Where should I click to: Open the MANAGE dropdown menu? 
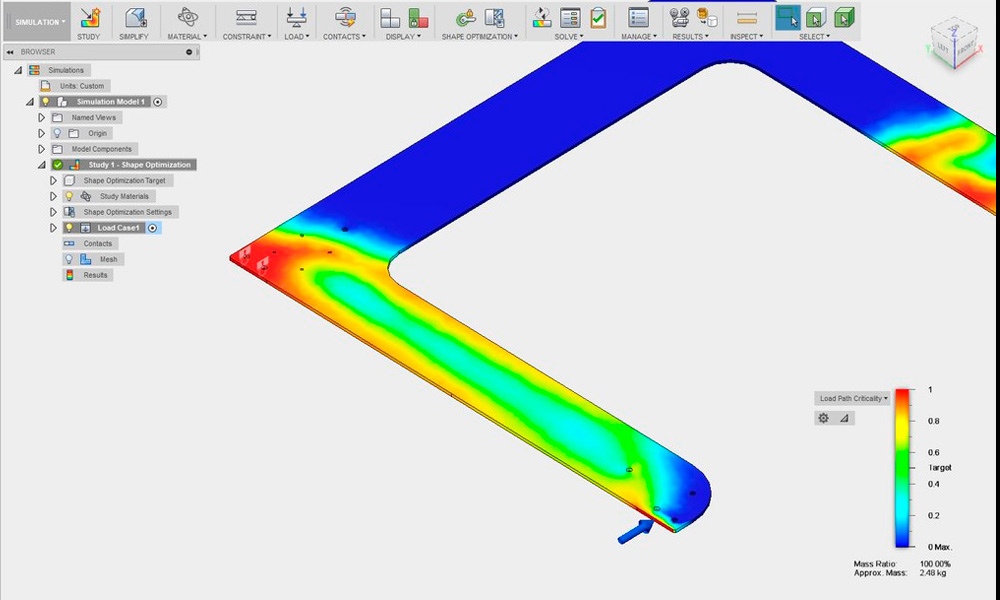[638, 36]
